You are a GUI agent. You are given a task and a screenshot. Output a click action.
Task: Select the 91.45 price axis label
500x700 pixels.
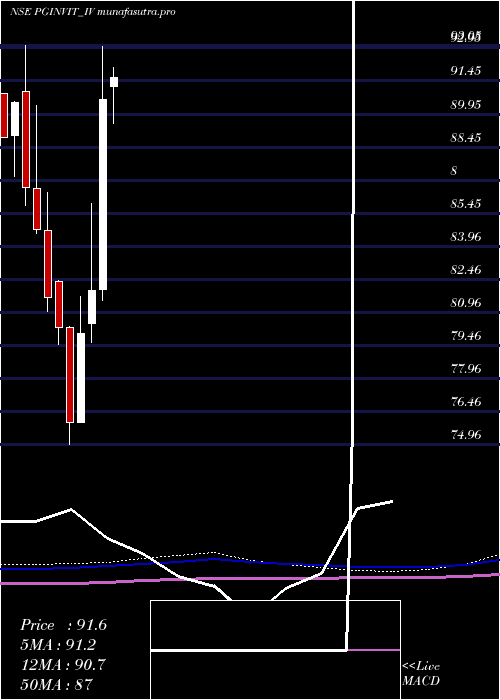(466, 71)
